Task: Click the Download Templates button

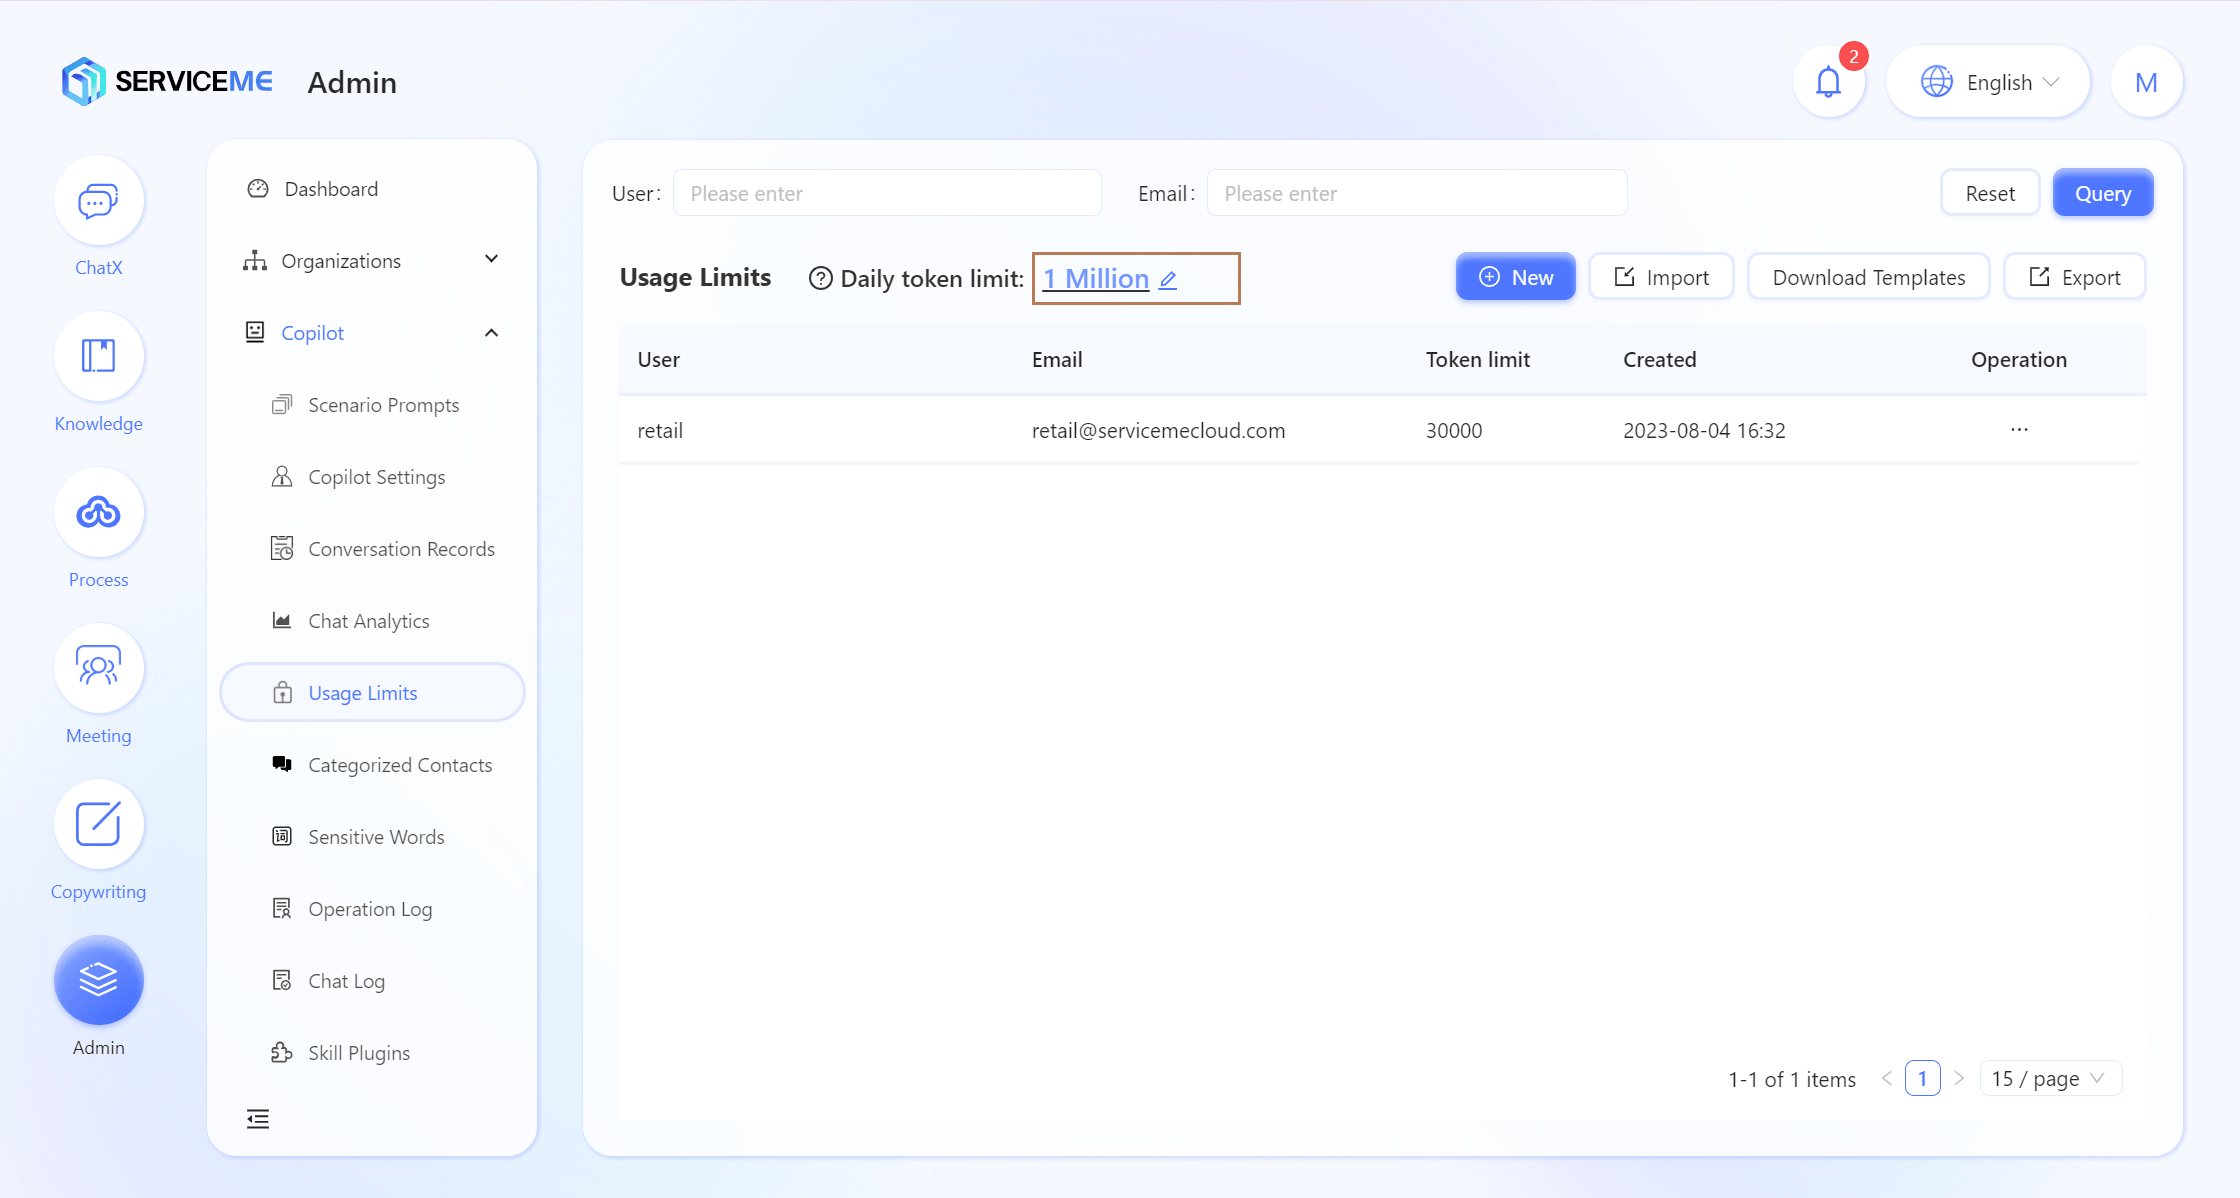Action: (x=1868, y=278)
